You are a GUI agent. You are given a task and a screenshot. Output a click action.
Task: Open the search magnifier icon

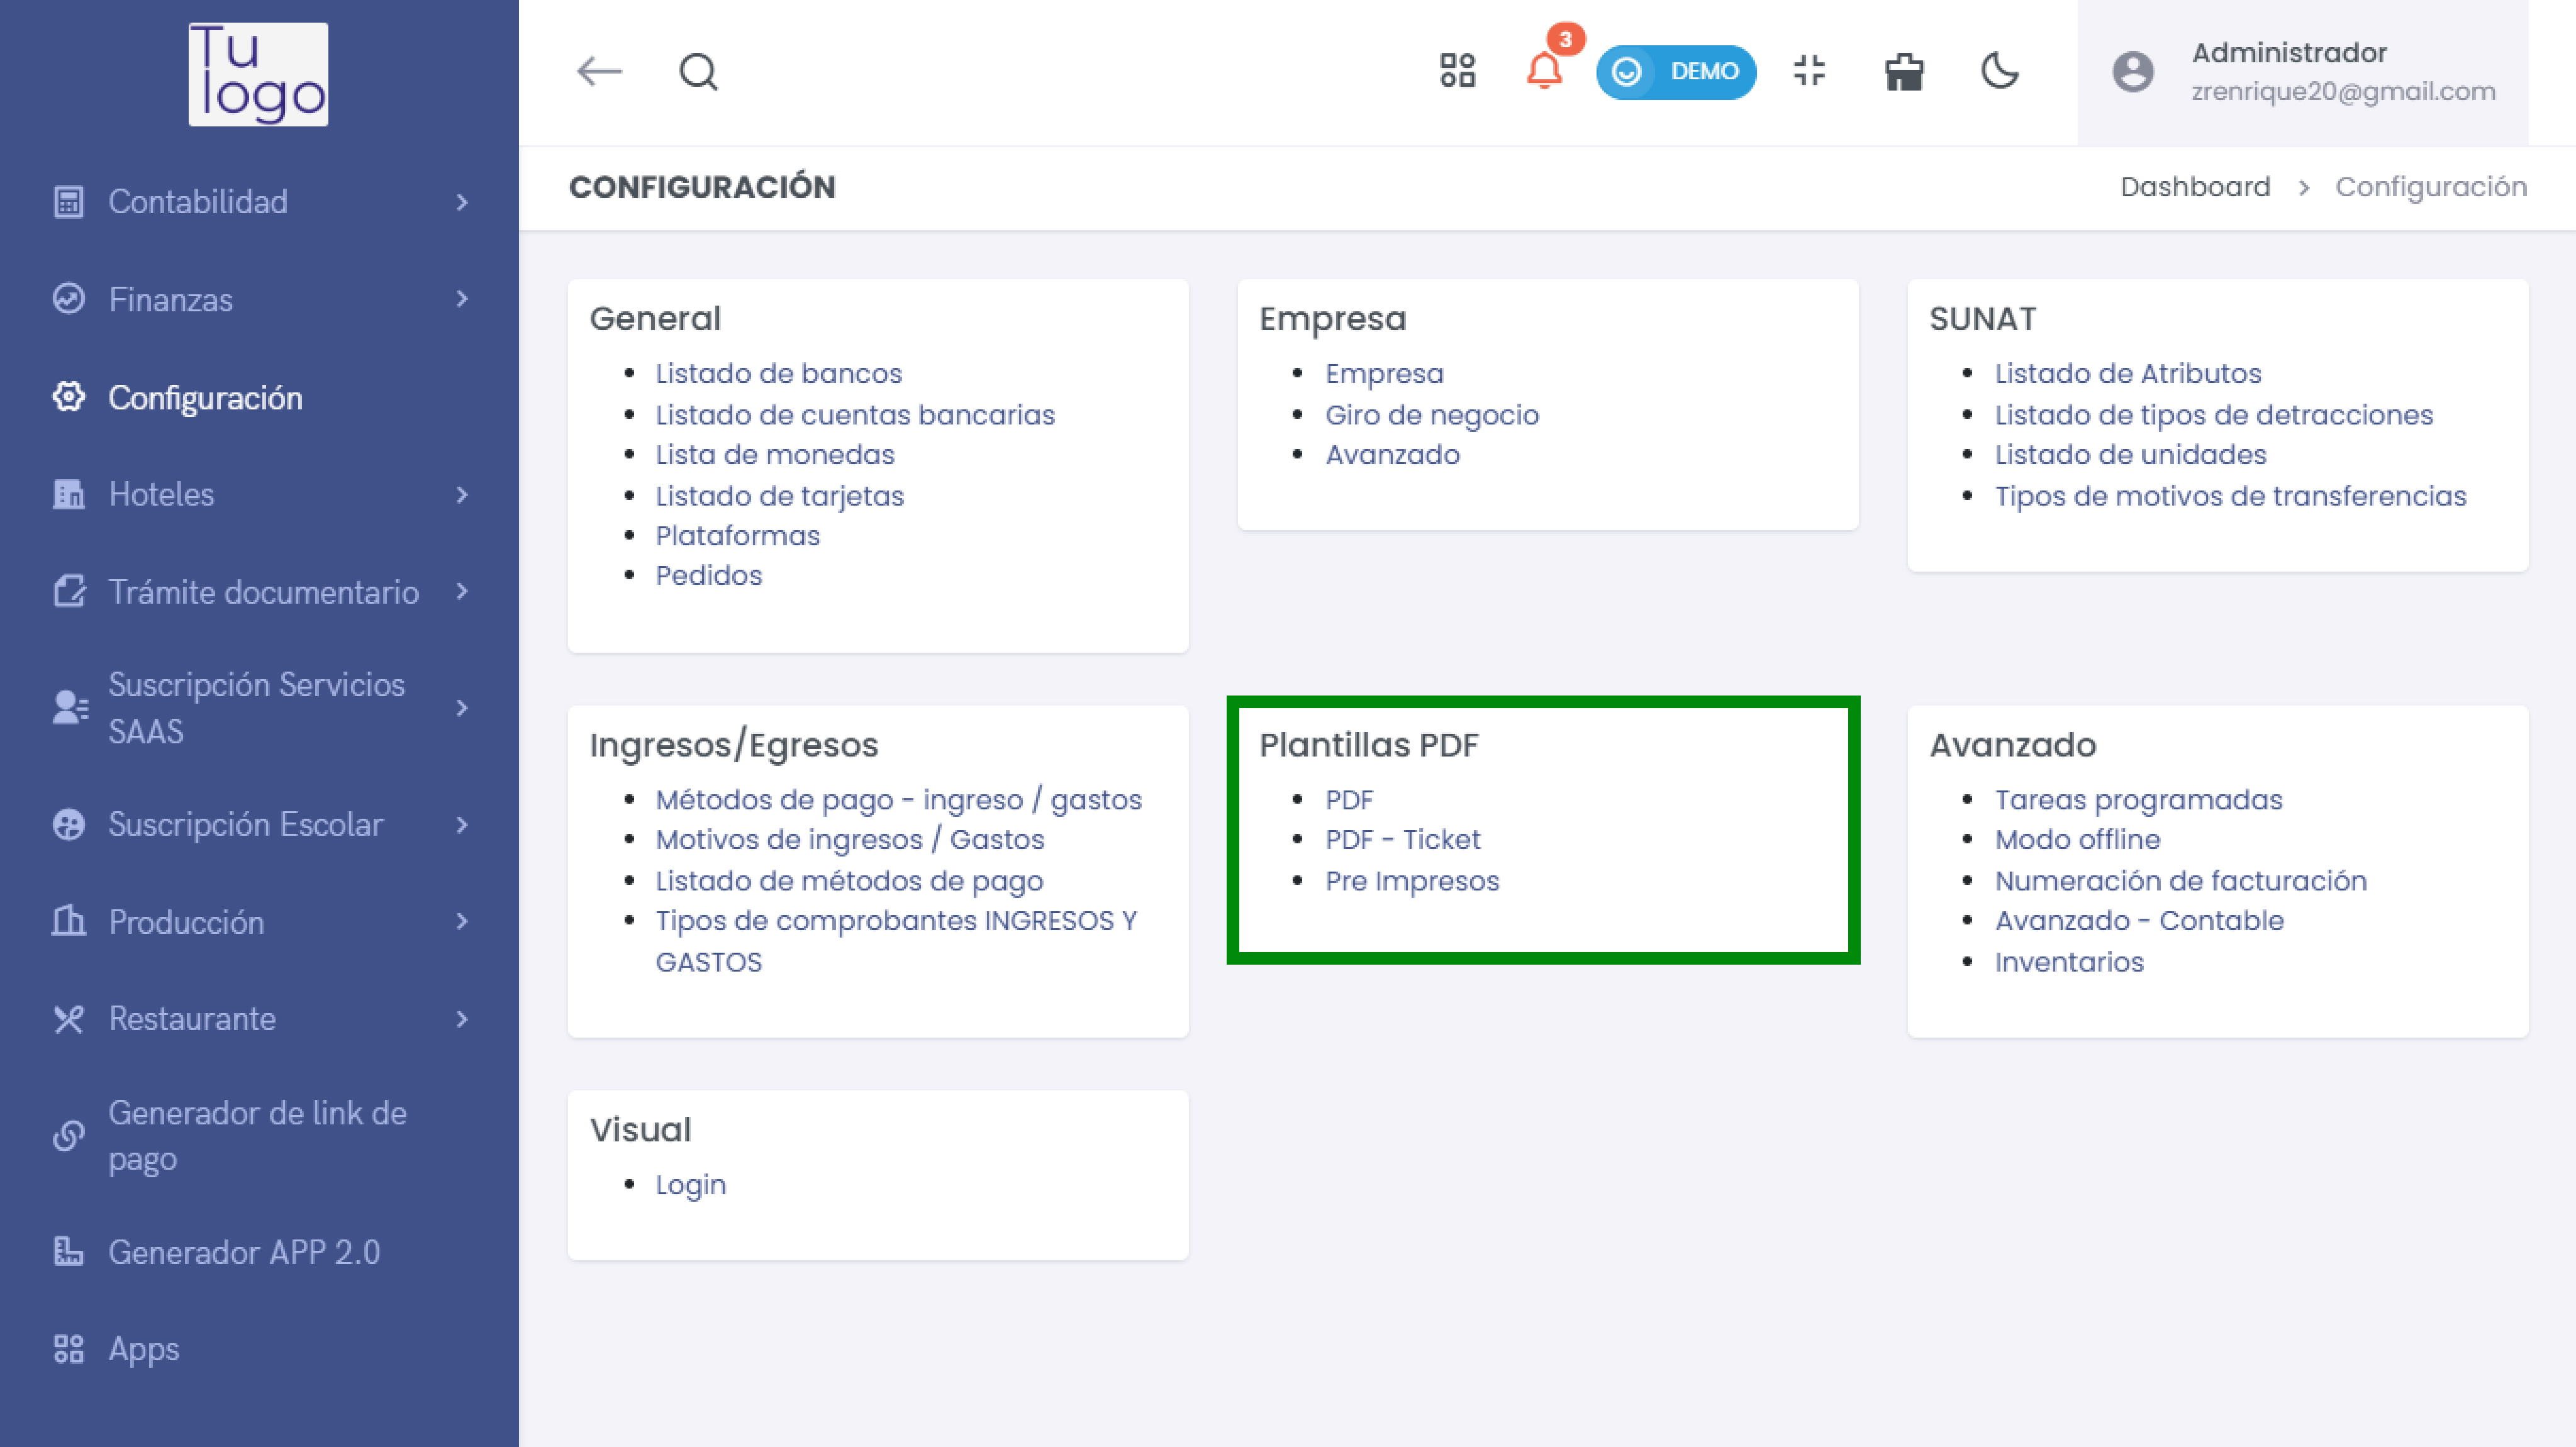tap(698, 71)
